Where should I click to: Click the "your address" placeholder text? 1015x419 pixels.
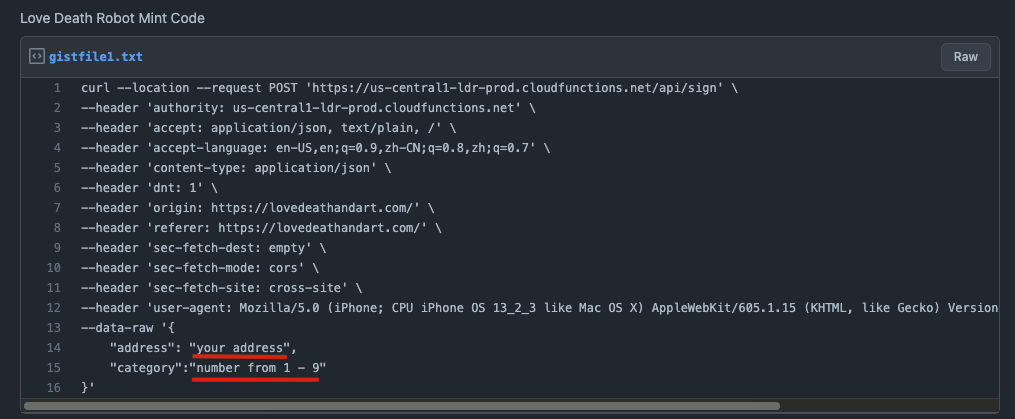[240, 348]
